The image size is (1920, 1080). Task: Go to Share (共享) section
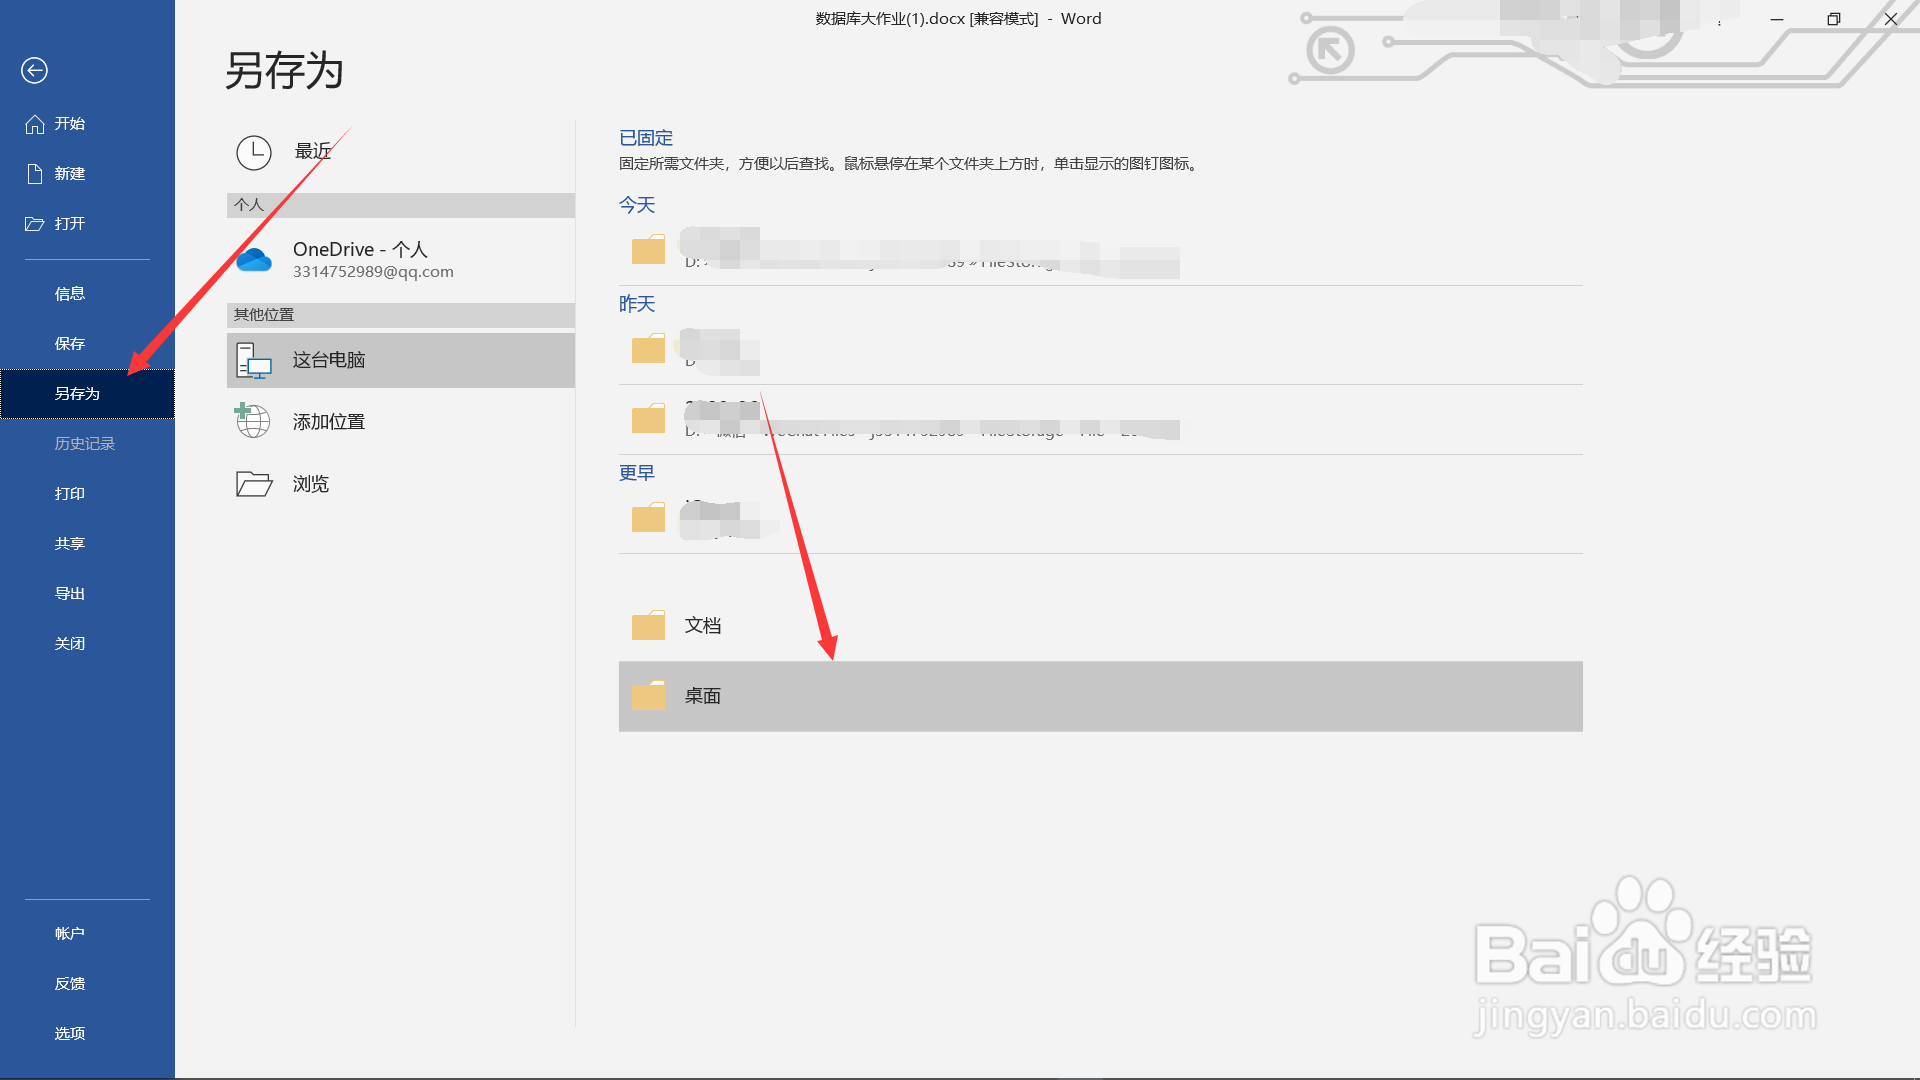70,544
